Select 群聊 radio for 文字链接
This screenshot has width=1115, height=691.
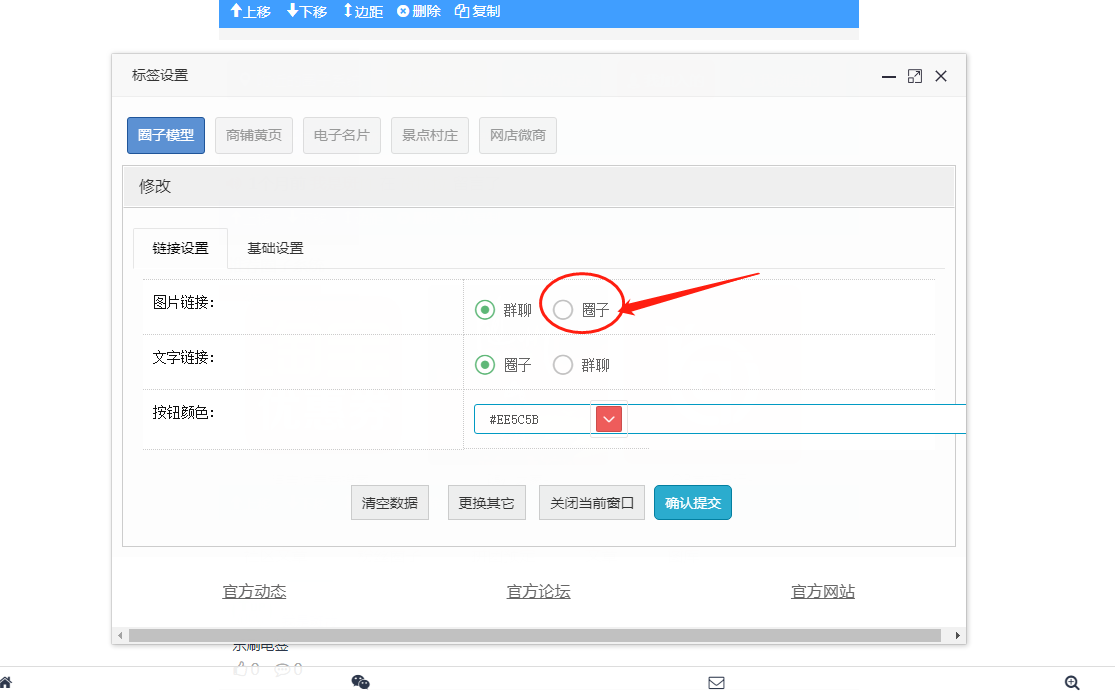563,365
